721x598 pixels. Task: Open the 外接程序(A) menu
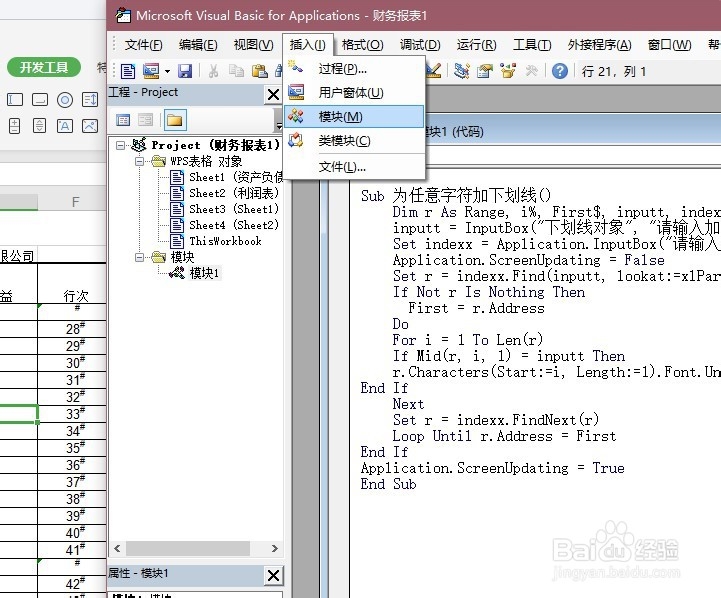[599, 45]
